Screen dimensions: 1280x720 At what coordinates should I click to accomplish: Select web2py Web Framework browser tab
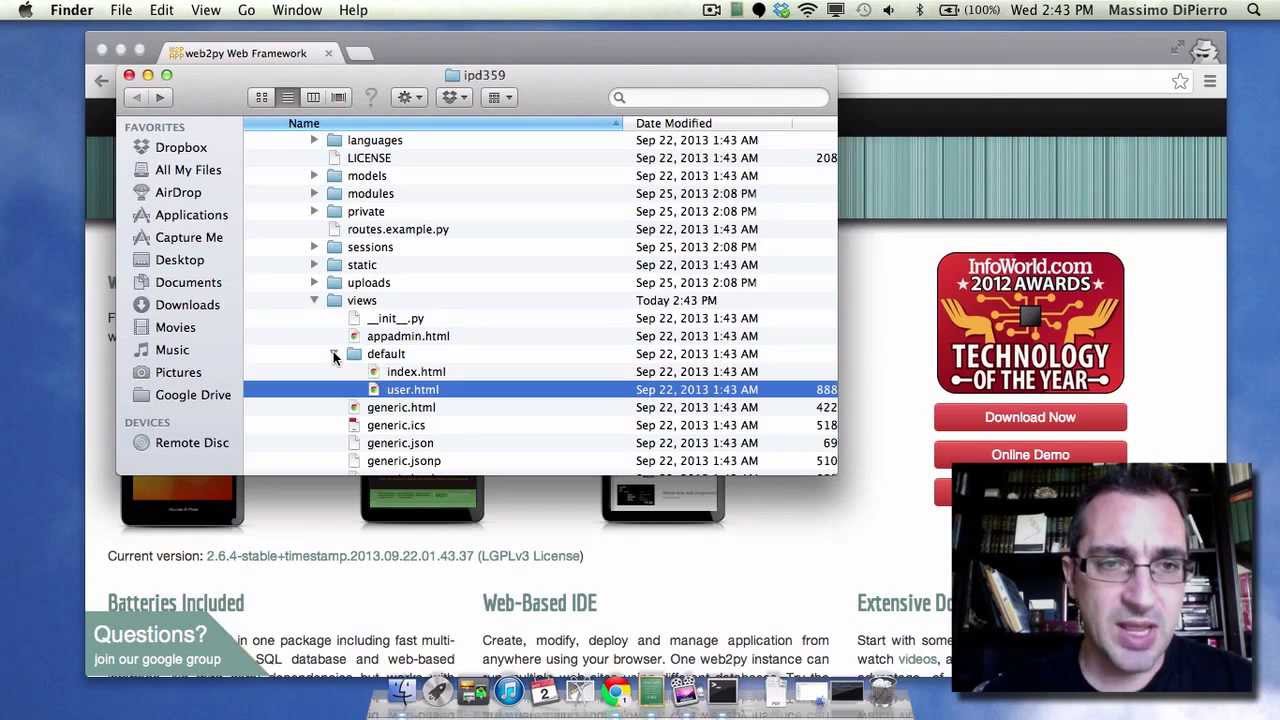pos(245,53)
